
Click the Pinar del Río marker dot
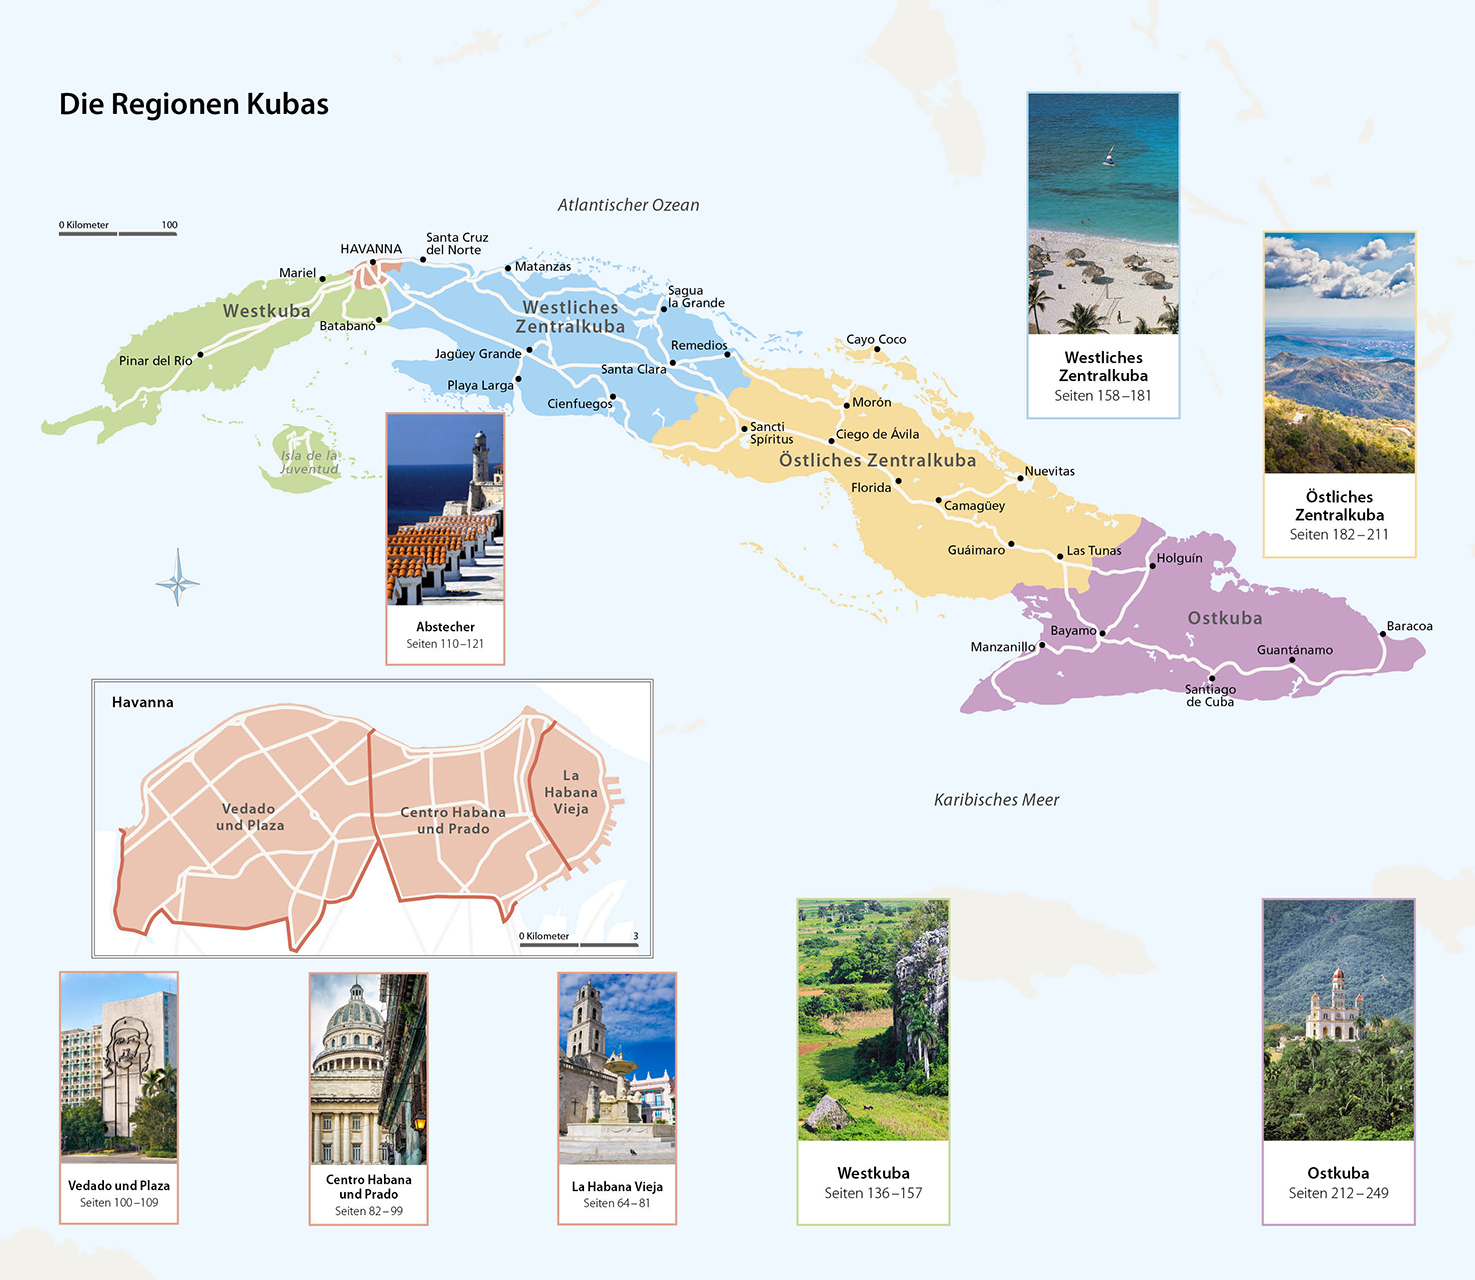[x=200, y=354]
